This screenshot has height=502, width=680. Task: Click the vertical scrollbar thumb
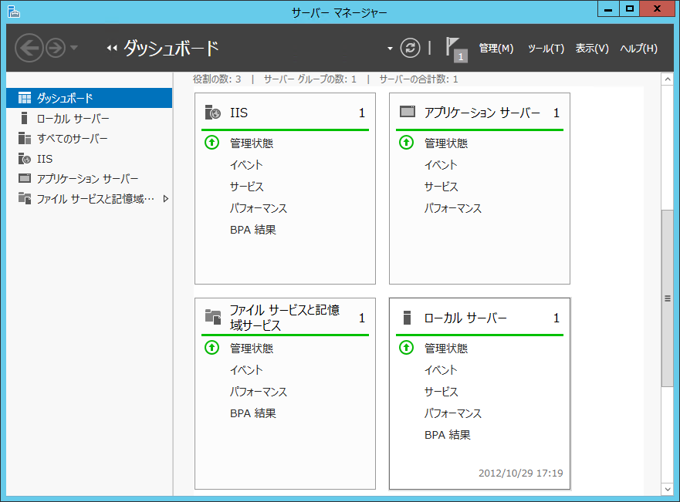coord(667,298)
